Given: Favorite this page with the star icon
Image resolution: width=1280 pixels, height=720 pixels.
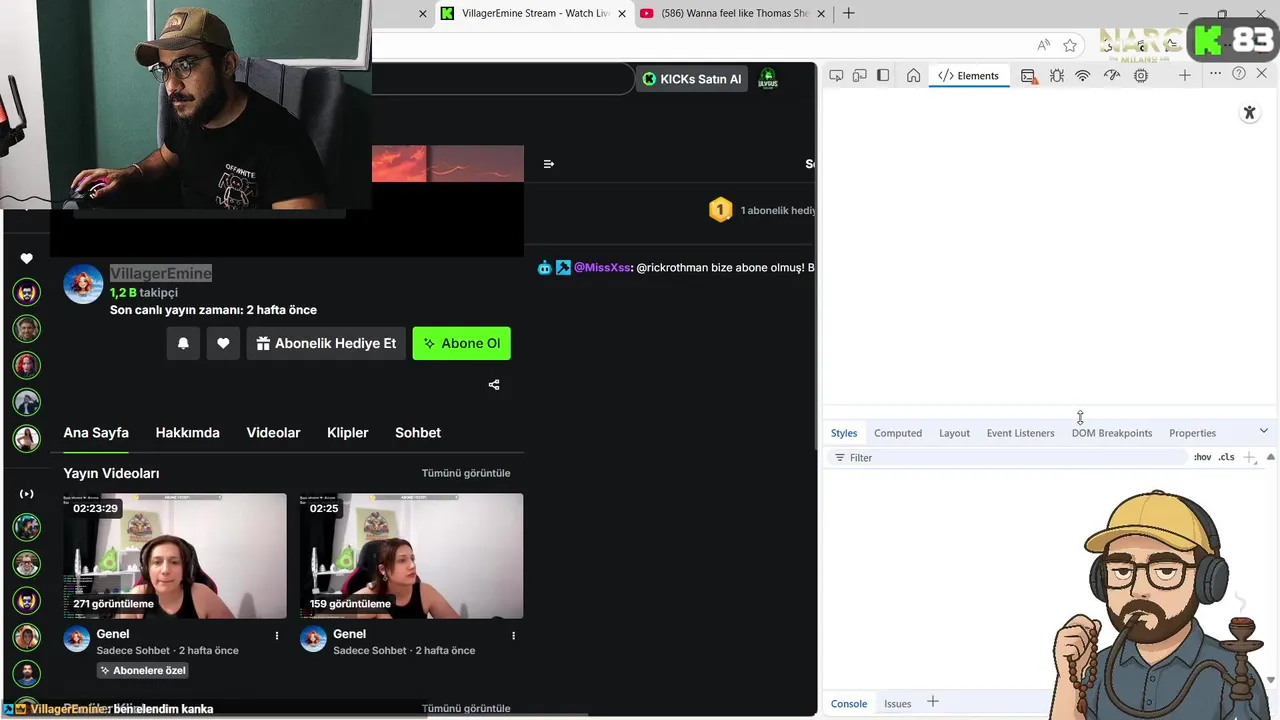Looking at the screenshot, I should click(1070, 45).
